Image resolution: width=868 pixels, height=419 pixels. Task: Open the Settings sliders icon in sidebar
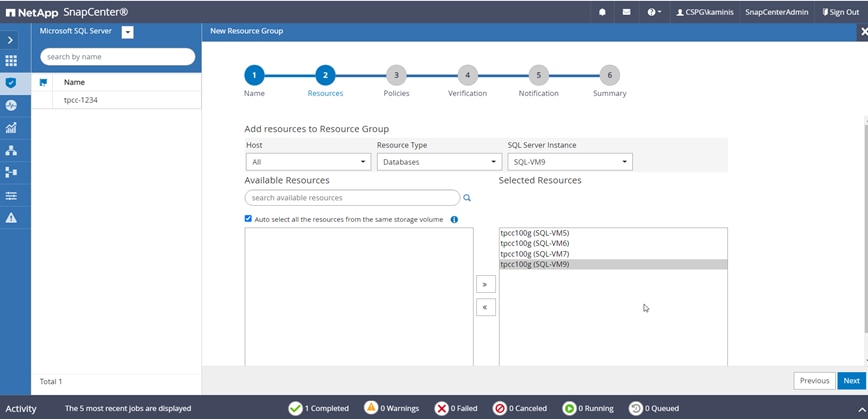click(x=11, y=195)
